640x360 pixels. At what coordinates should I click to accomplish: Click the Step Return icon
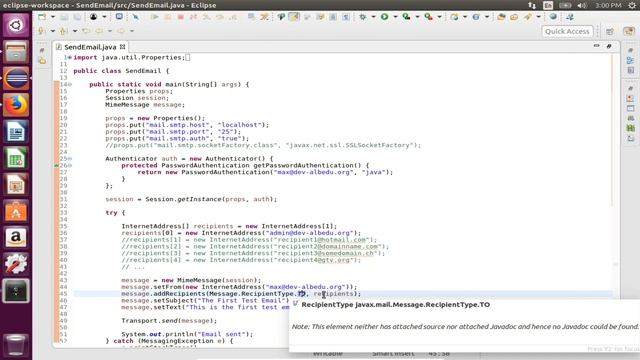(x=233, y=17)
